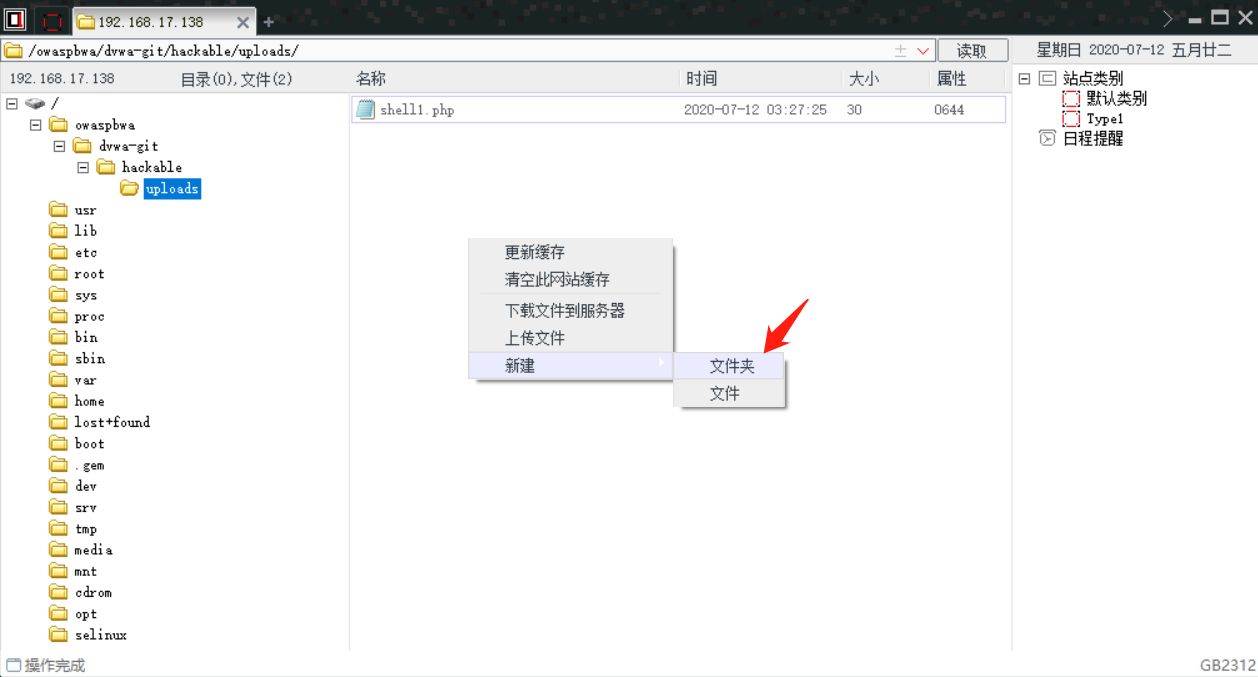Select the root / globe icon in tree
The image size is (1258, 677).
point(34,103)
